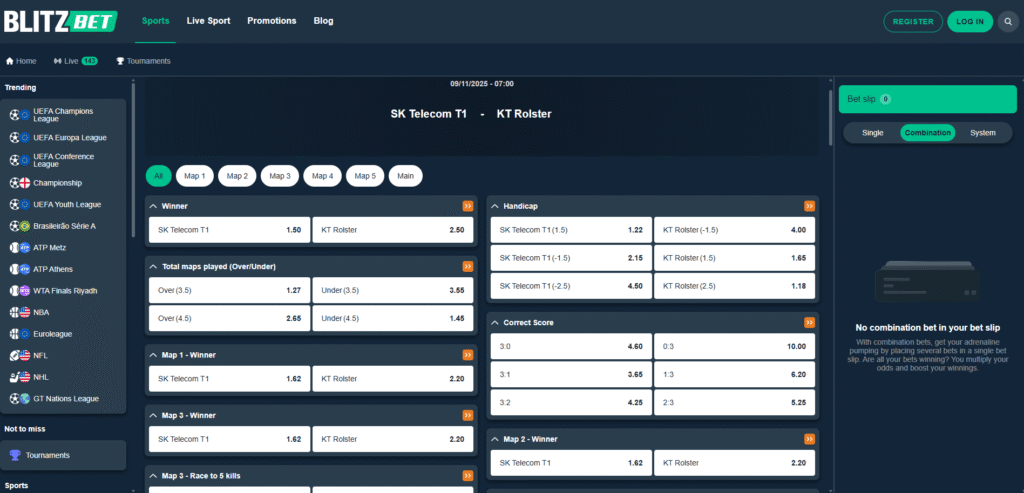The height and width of the screenshot is (493, 1024).
Task: Click the UEFA Champions League soccer icon
Action: [x=14, y=115]
